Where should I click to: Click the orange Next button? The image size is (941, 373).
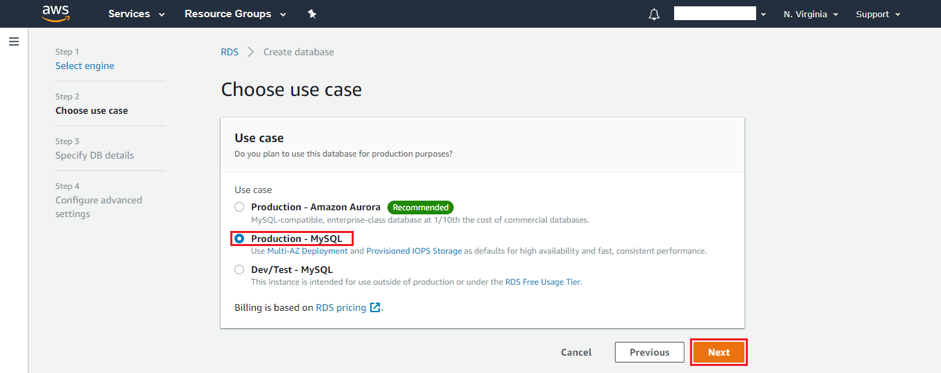(x=718, y=353)
